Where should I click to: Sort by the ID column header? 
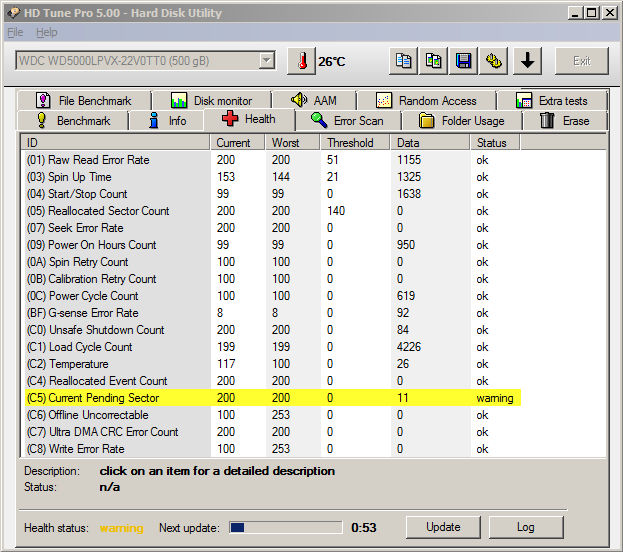point(115,143)
